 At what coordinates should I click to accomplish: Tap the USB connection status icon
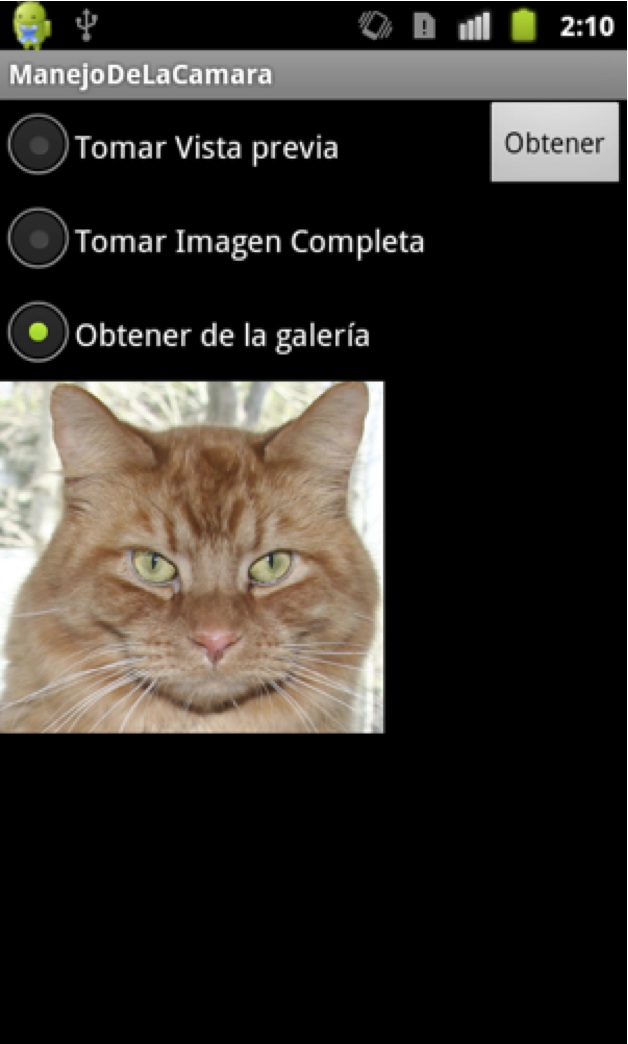click(x=87, y=25)
